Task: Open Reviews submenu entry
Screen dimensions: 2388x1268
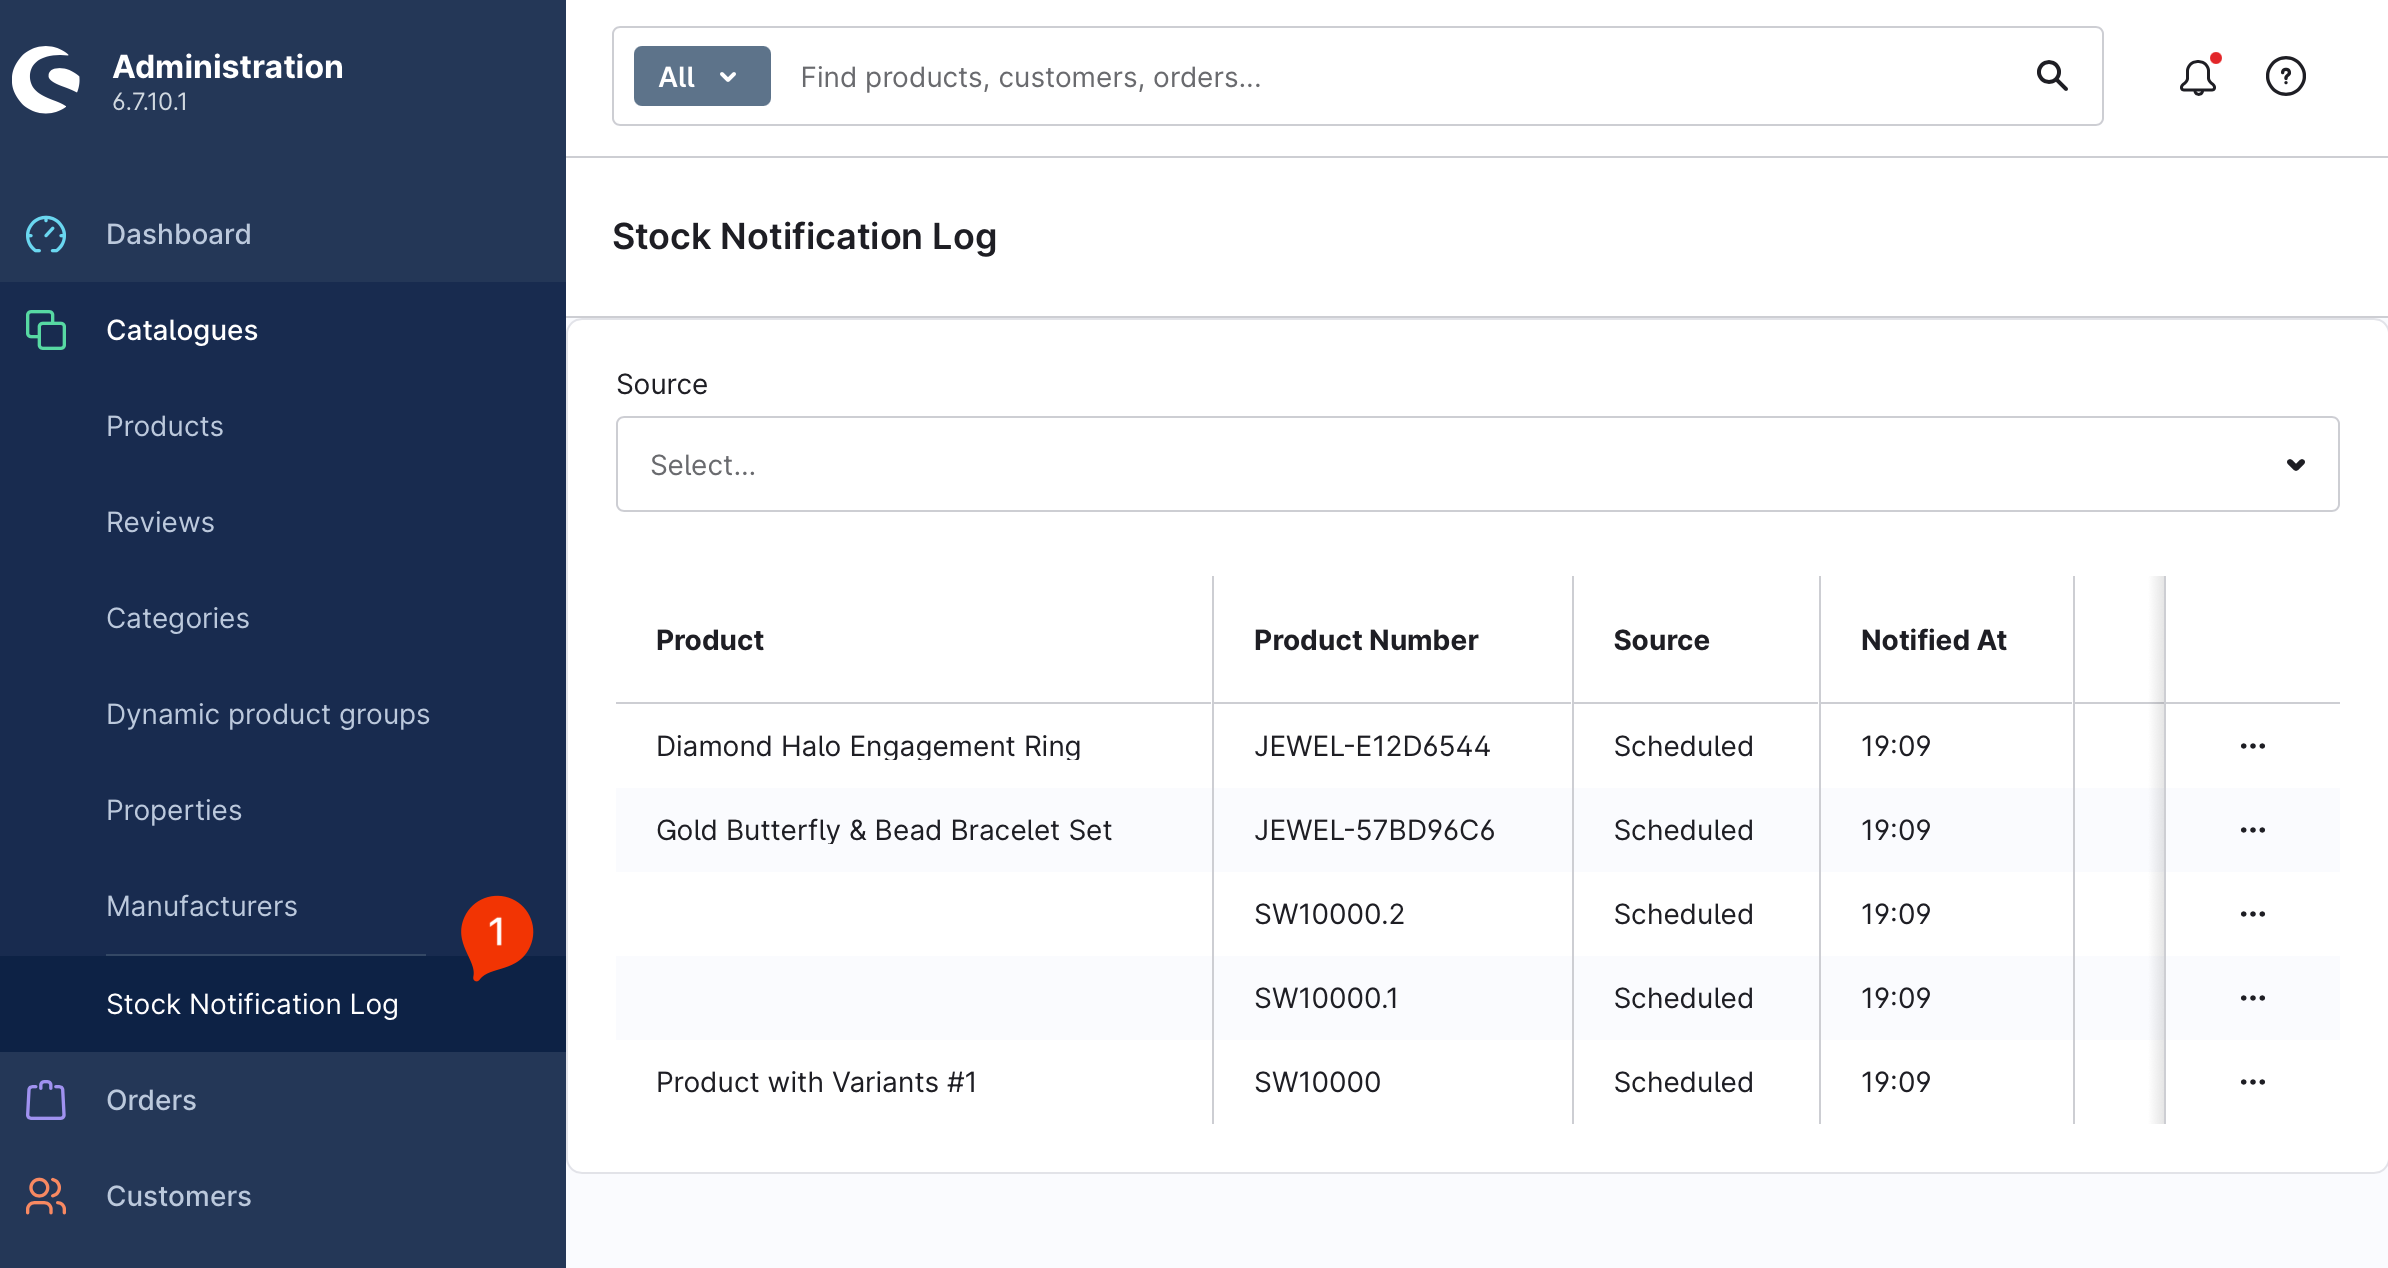Action: pyautogui.click(x=160, y=522)
